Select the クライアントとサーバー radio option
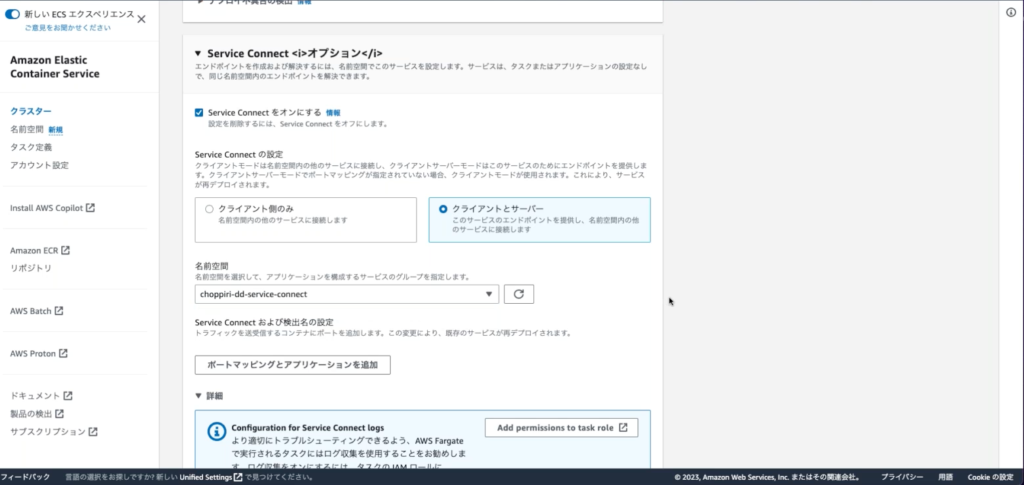The height and width of the screenshot is (485, 1024). 443,209
